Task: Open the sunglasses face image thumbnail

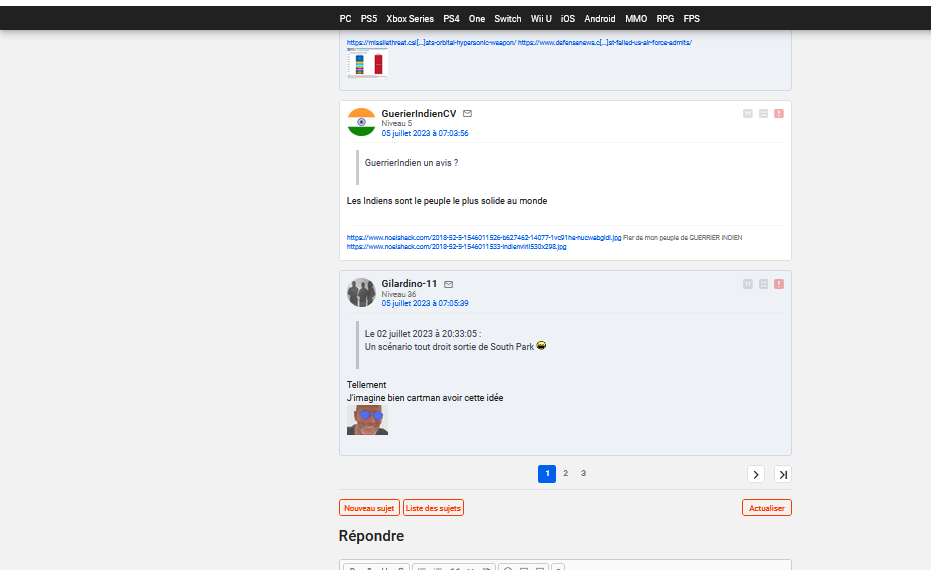Action: click(x=367, y=420)
